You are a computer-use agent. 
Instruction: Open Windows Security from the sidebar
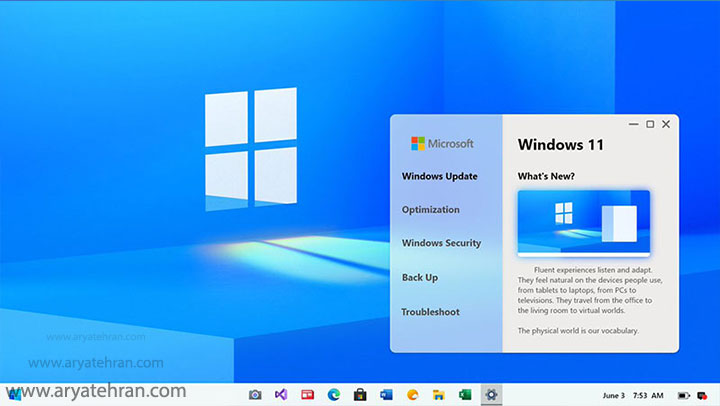coord(441,243)
